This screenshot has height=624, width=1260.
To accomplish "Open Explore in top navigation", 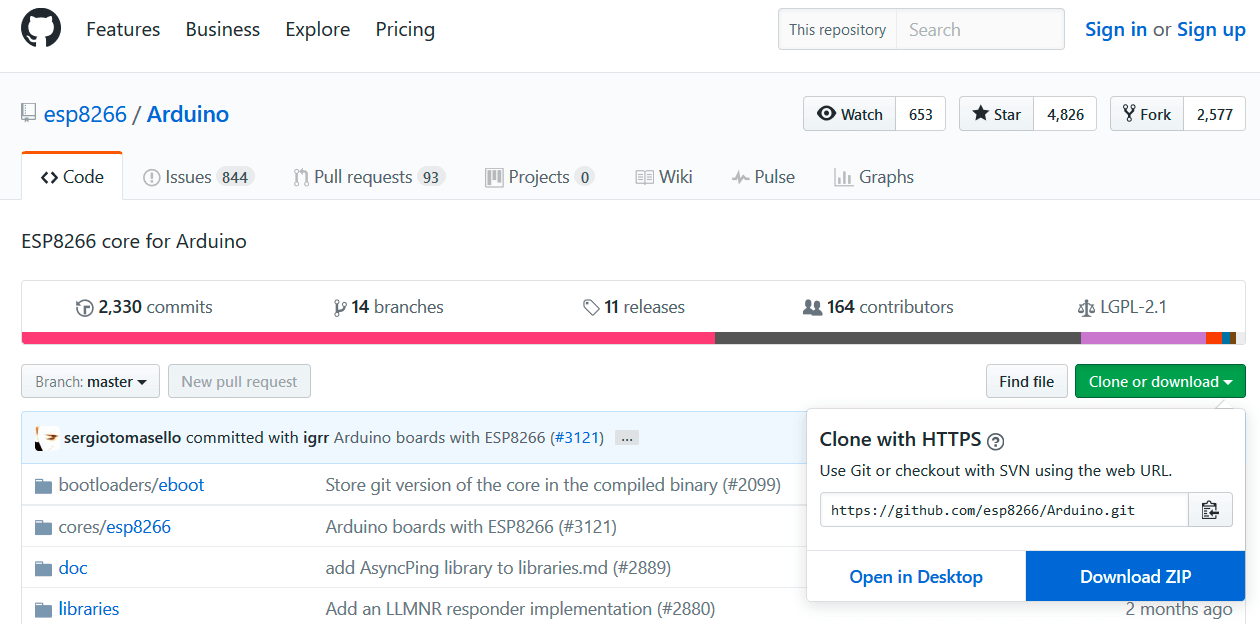I will [x=318, y=29].
